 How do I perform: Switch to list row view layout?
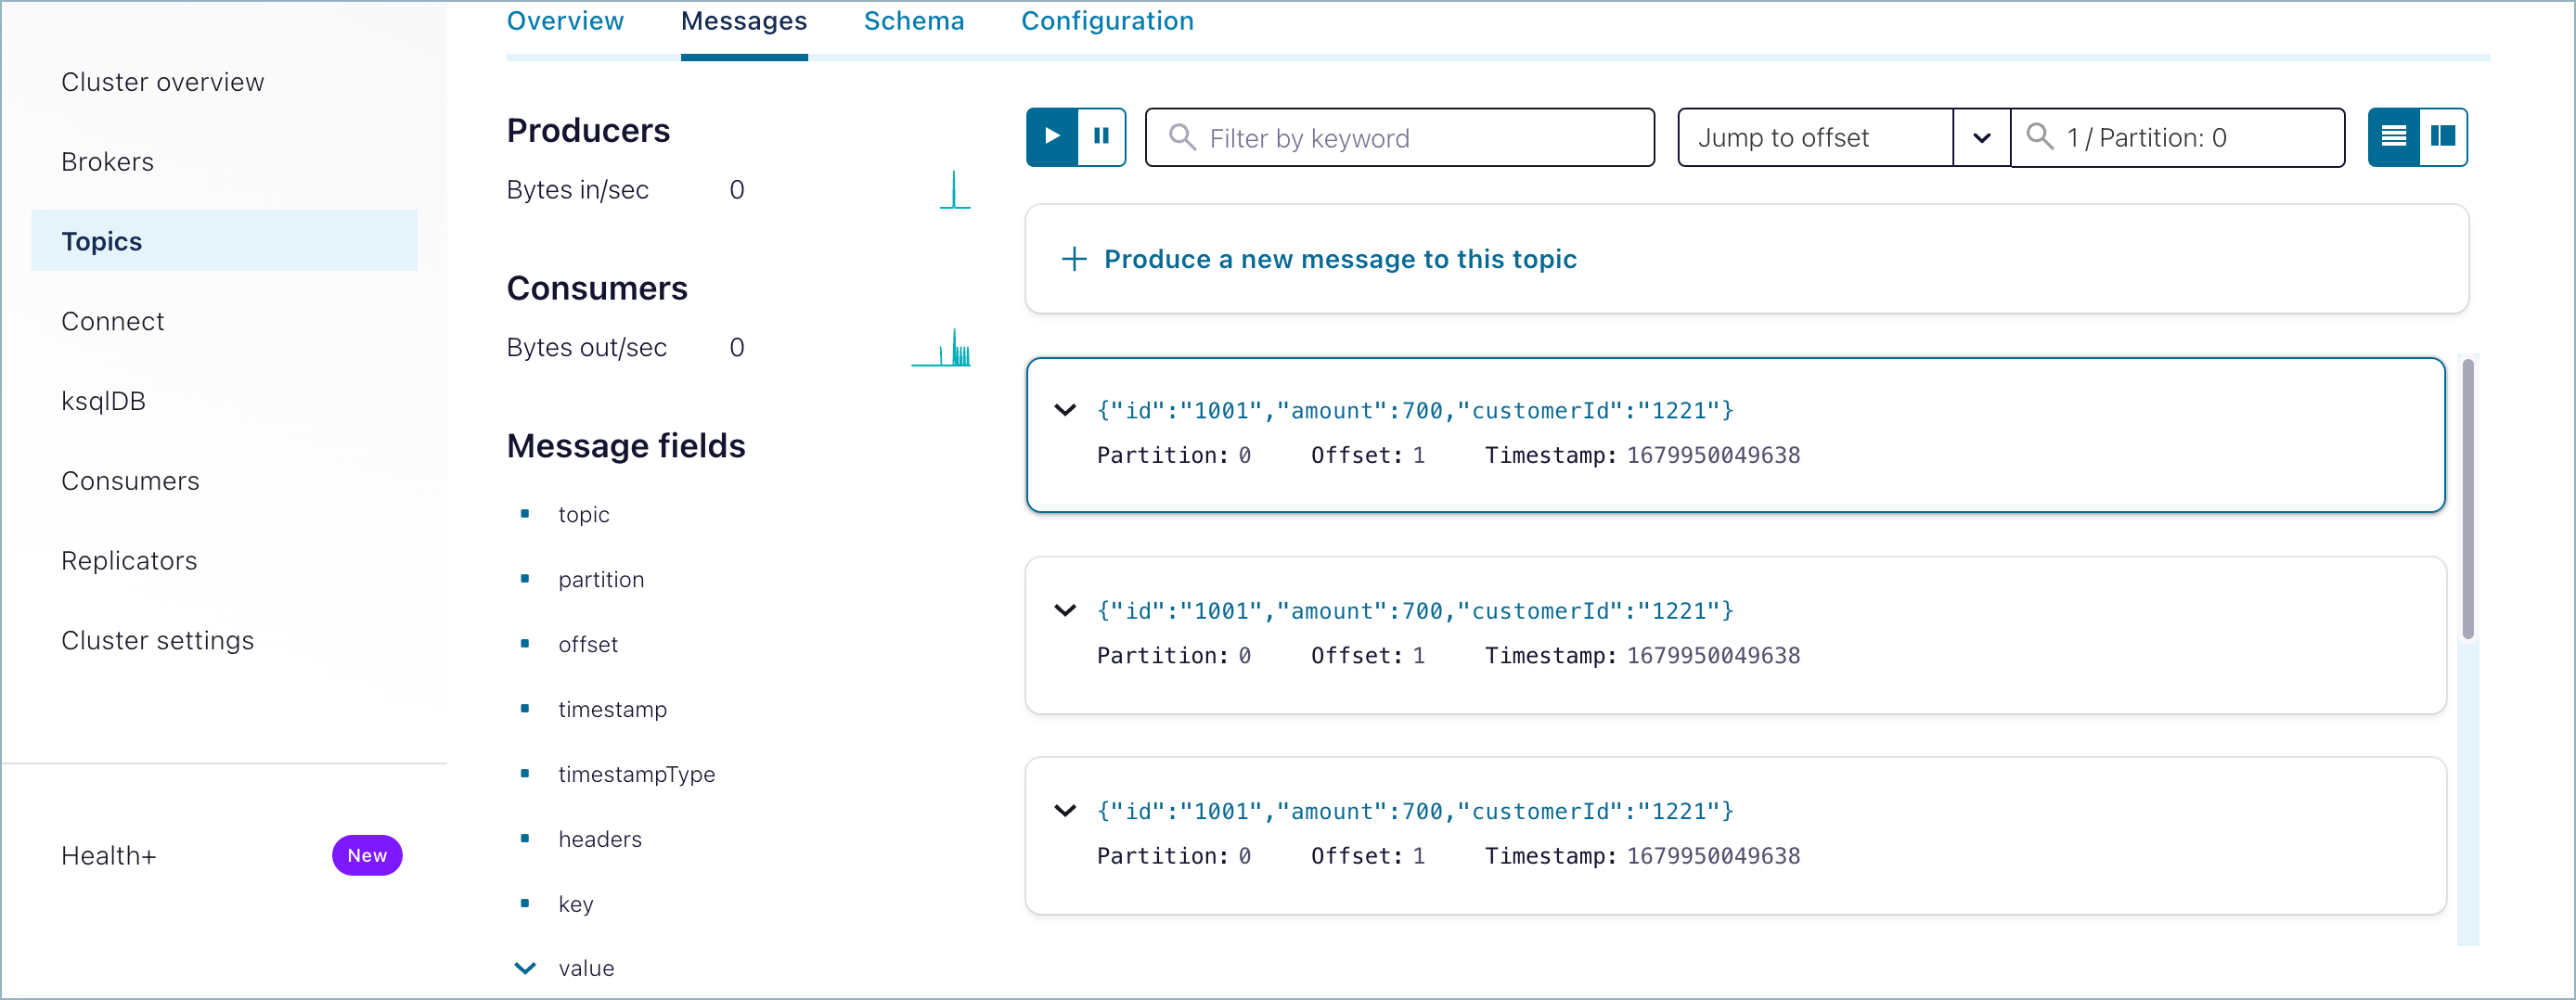click(x=2393, y=137)
